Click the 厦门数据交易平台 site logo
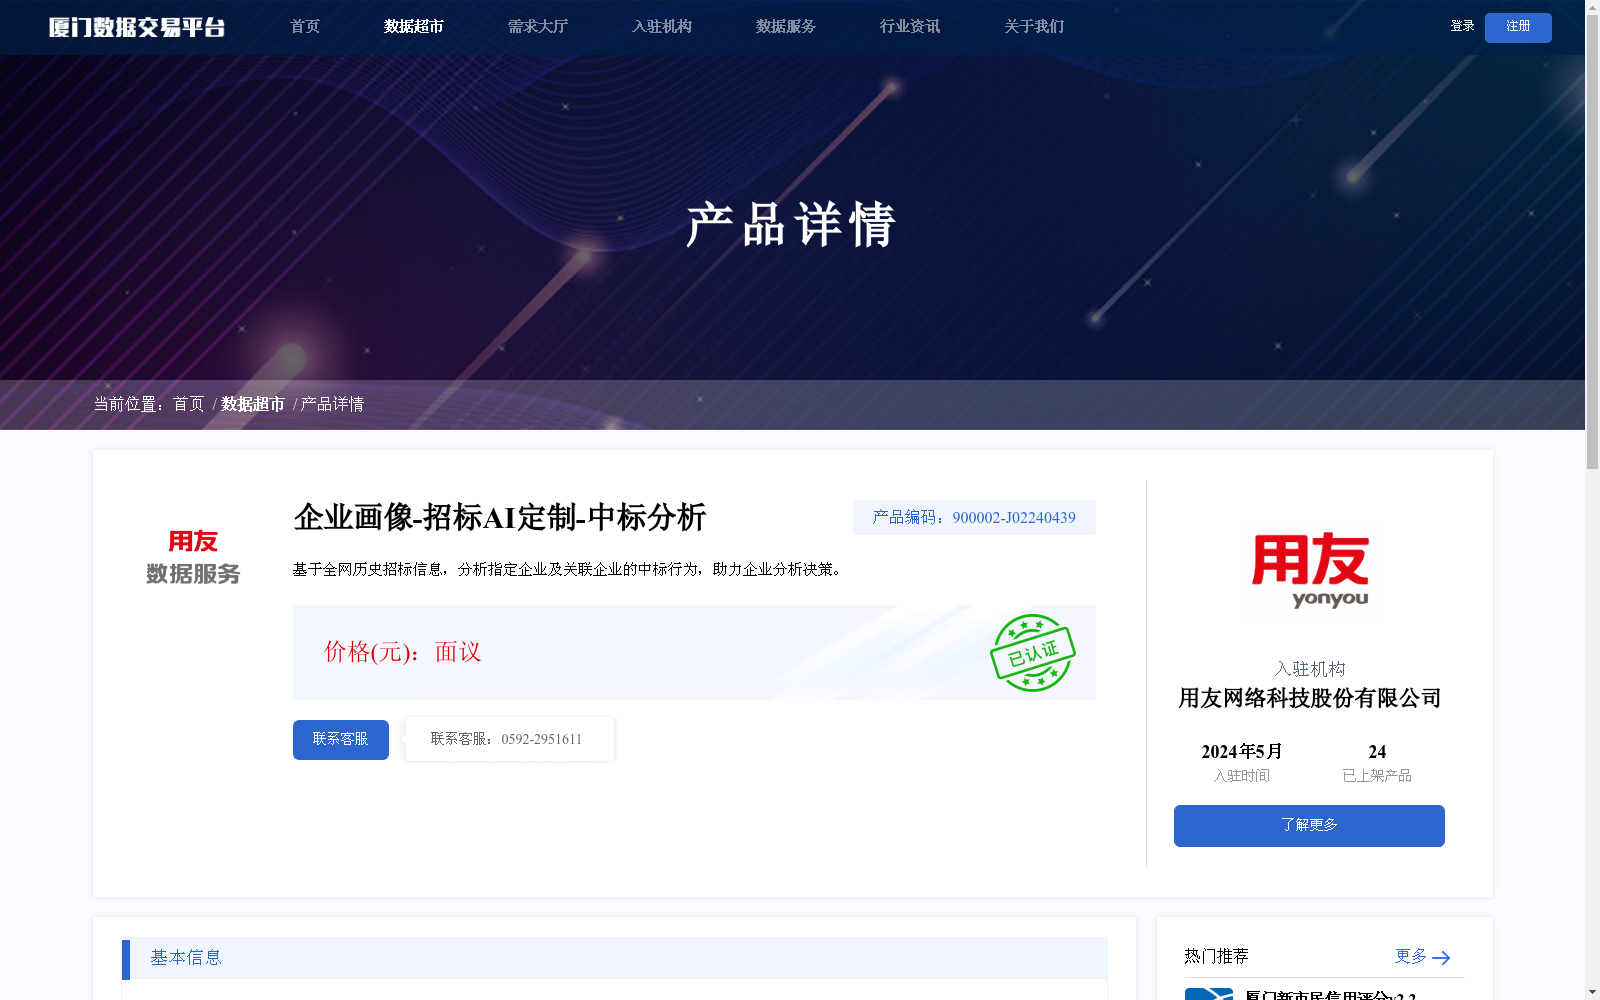The height and width of the screenshot is (1000, 1600). [x=137, y=27]
